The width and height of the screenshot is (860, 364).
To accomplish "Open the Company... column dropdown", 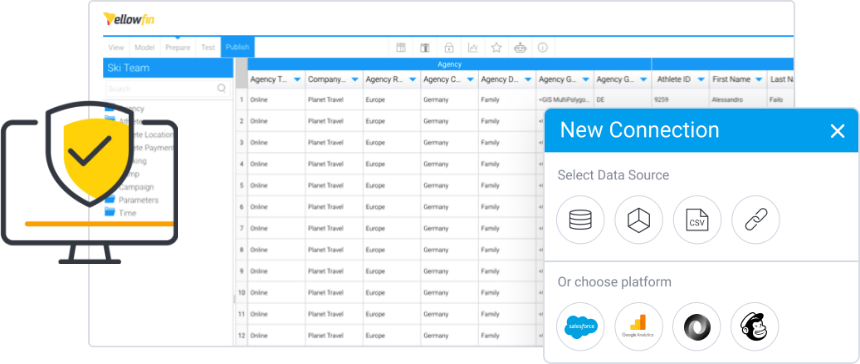I will [x=355, y=80].
